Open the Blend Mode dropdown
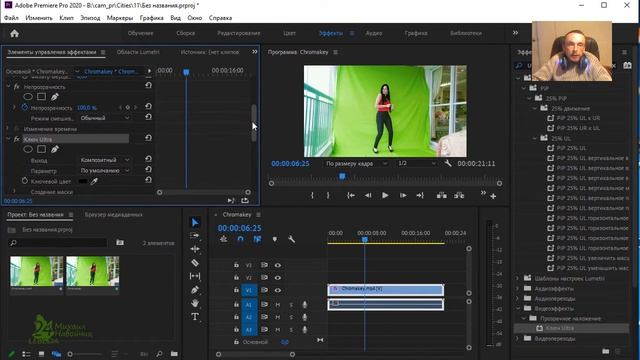 [105, 118]
